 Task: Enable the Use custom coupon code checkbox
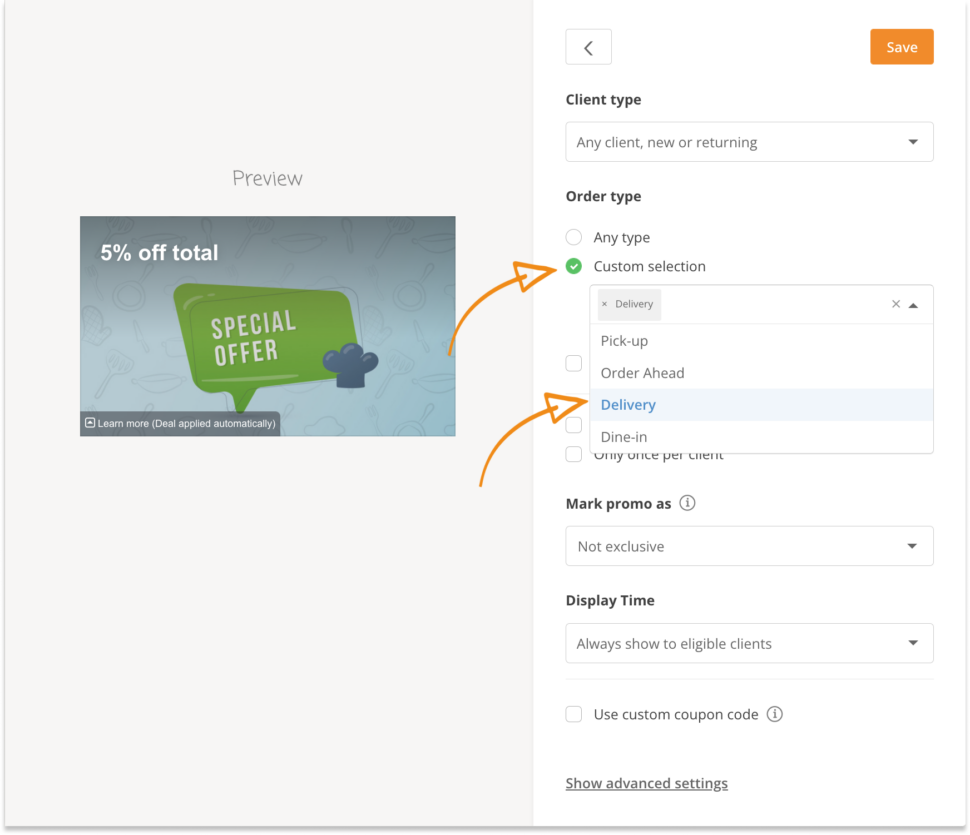click(x=574, y=714)
